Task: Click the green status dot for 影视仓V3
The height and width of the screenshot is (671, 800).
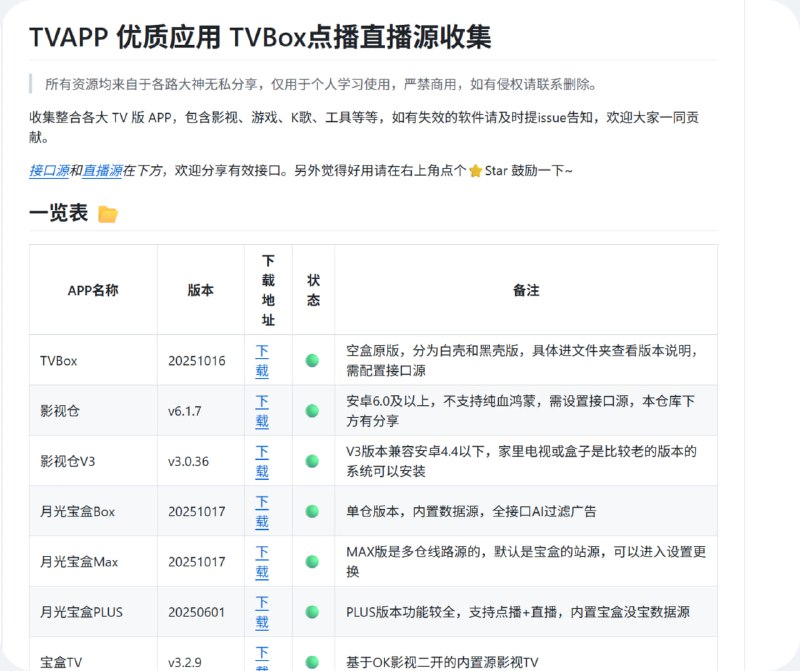Action: point(312,461)
